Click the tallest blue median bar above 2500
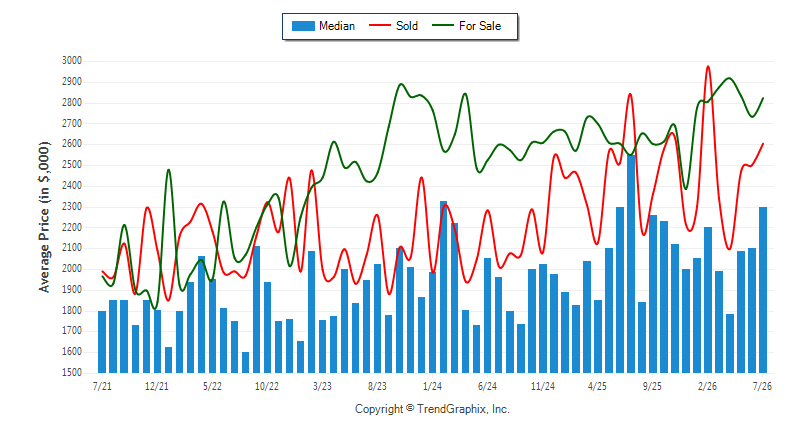The width and height of the screenshot is (800, 434). point(631,264)
